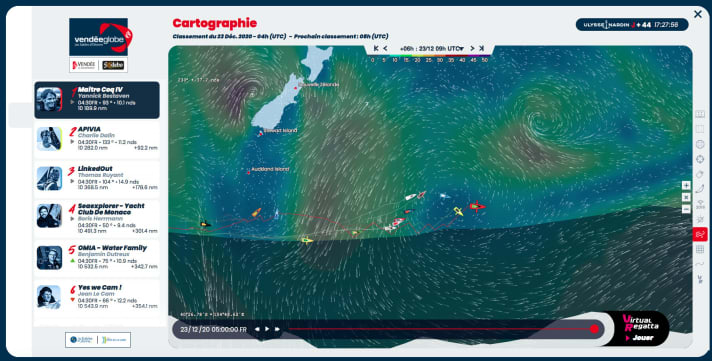Click the yellow-outlined boat near leader
712x361 pixels.
(458, 211)
